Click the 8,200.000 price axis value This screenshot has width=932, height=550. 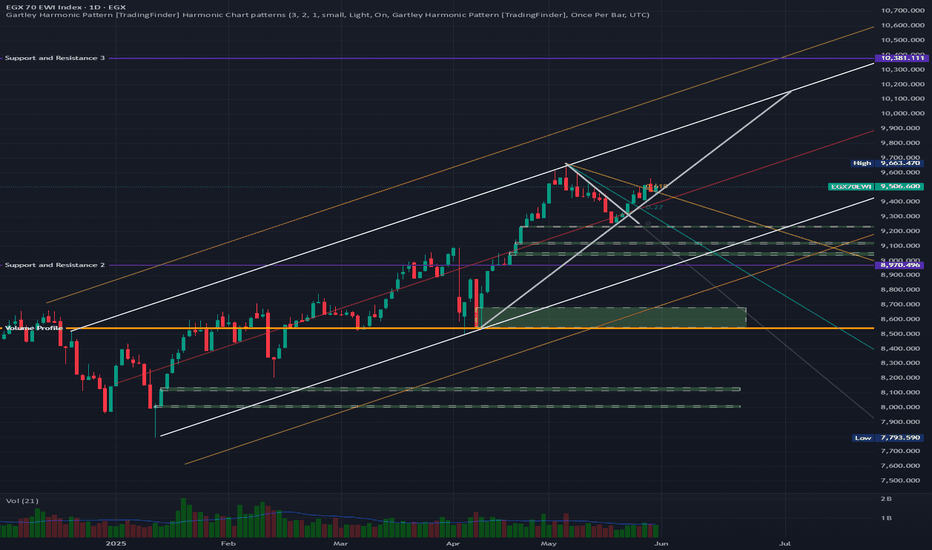tap(902, 378)
